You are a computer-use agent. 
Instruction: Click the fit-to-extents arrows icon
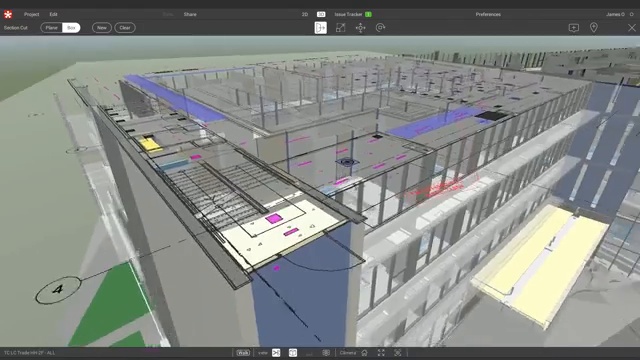pos(381,353)
